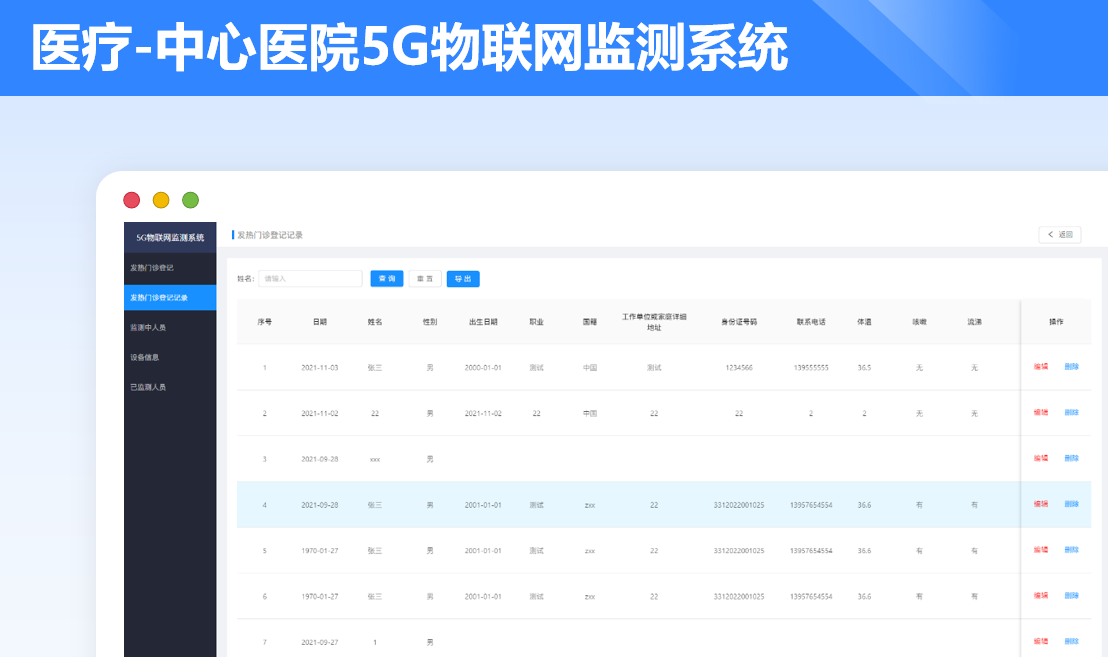Click the 联系电话 column header

coord(811,321)
